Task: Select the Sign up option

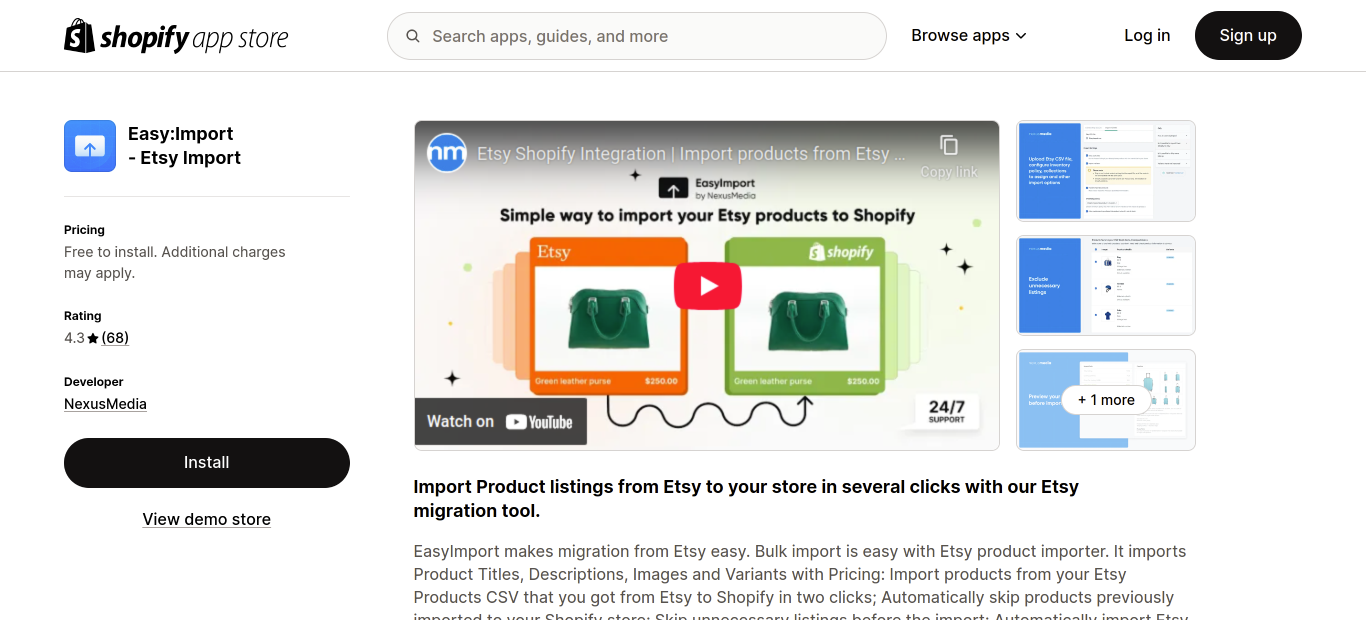Action: pos(1248,35)
